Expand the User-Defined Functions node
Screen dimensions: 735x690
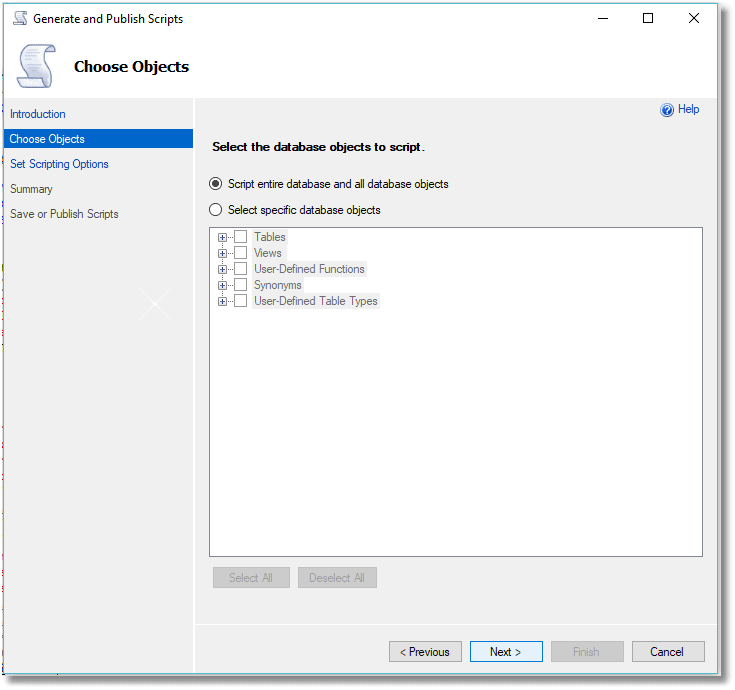(222, 269)
